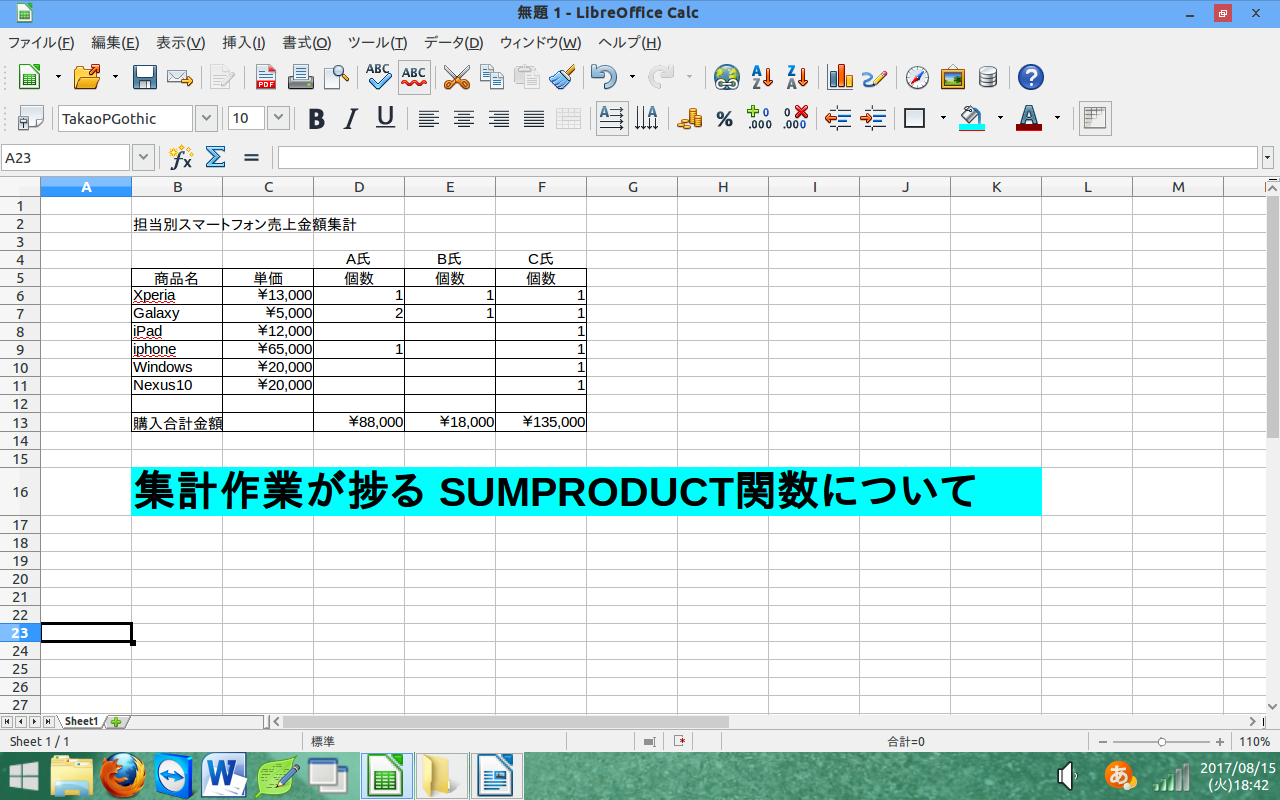Open the TakaoPGothic font name dropdown
1280x800 pixels.
click(x=206, y=119)
